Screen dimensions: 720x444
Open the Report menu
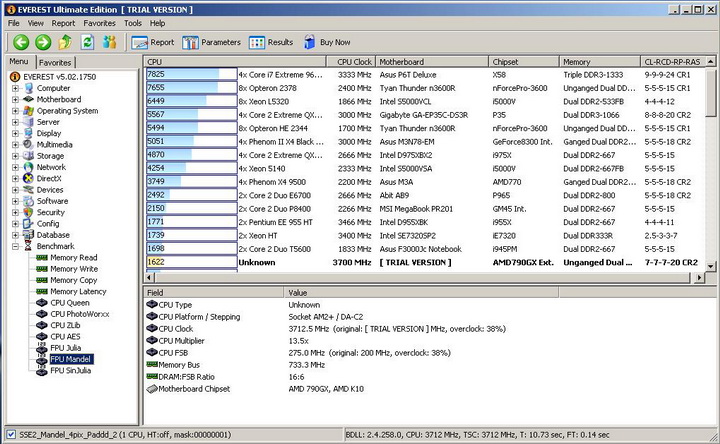63,23
